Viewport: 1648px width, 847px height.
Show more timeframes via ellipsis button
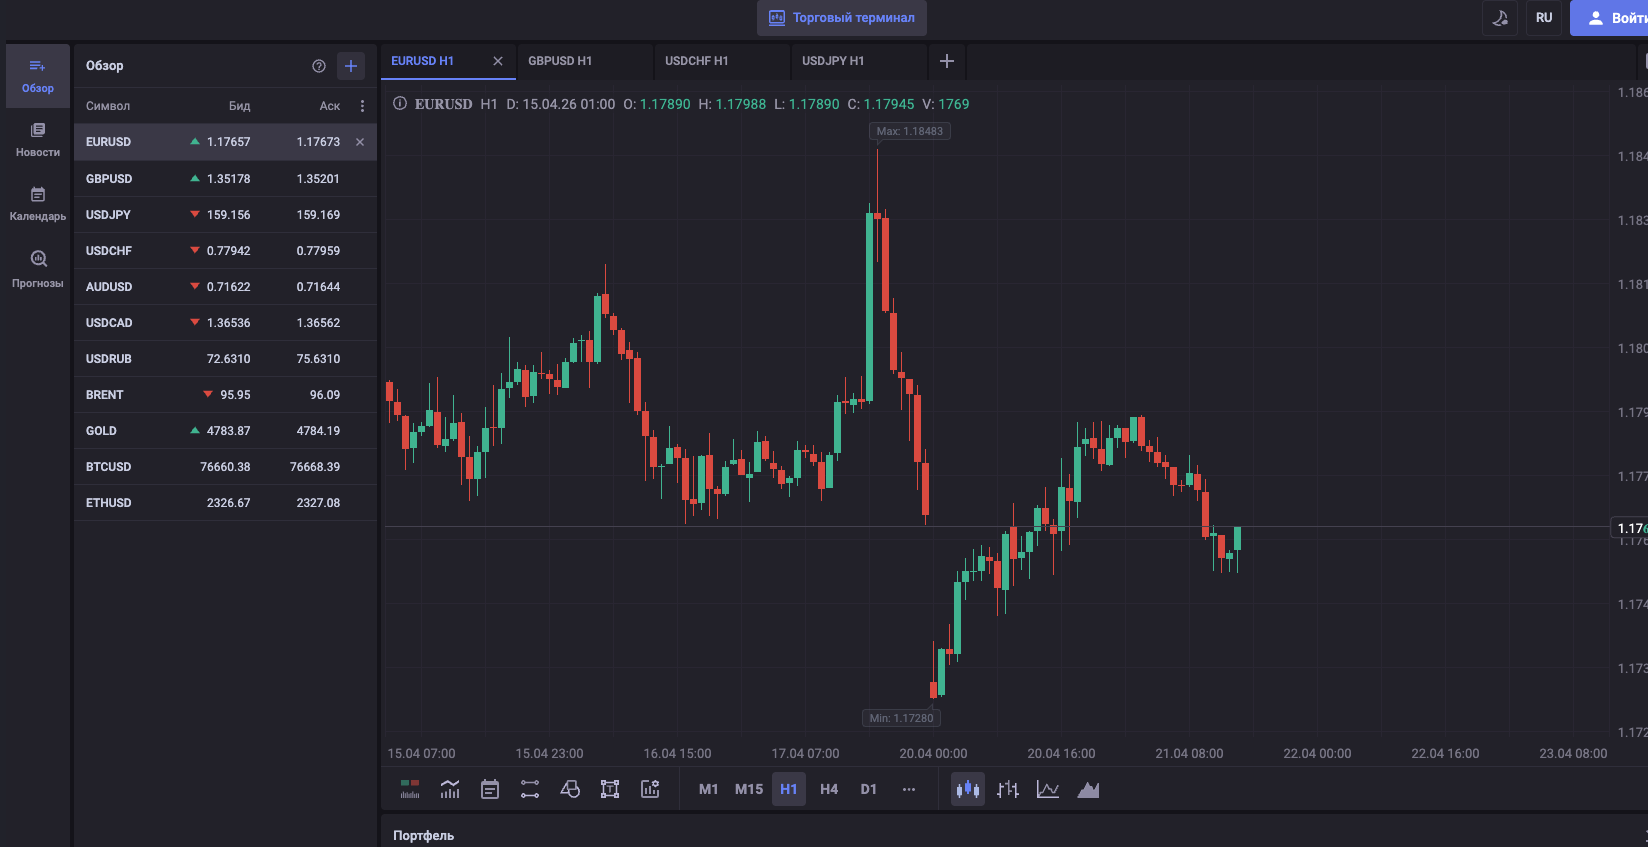click(x=909, y=789)
